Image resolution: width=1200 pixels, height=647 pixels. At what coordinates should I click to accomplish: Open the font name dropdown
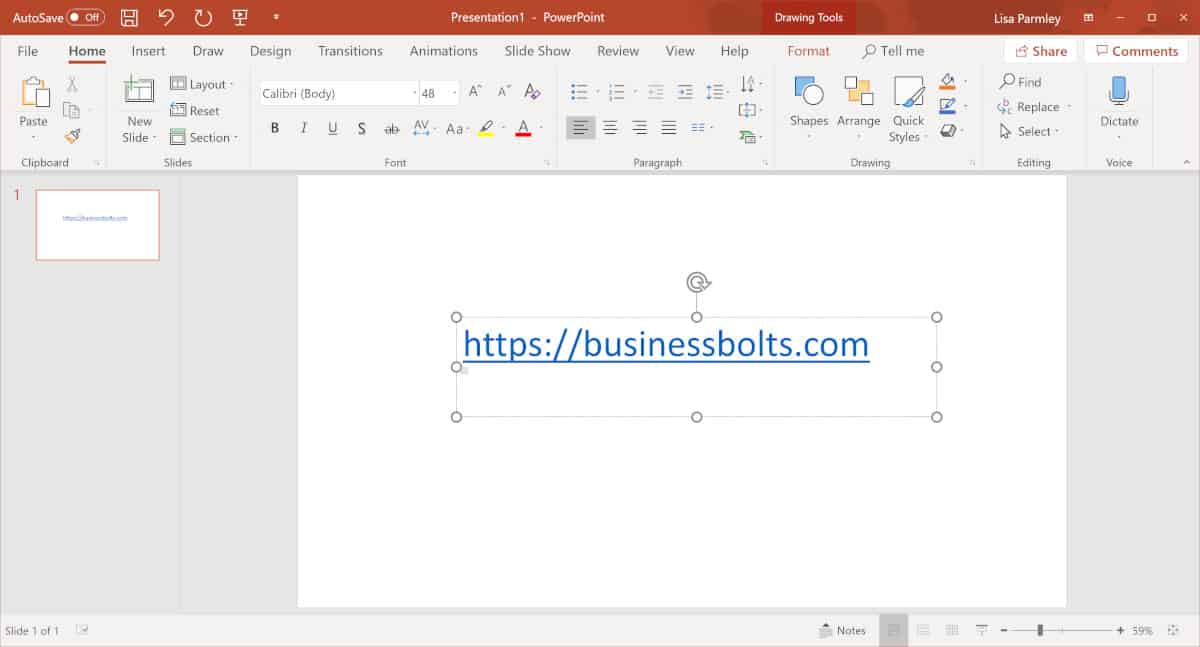[415, 93]
